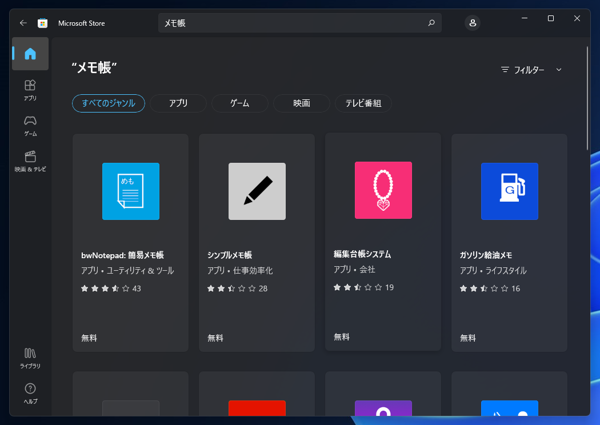The image size is (600, 425).
Task: Click the bwNotepad blue memo app icon
Action: pyautogui.click(x=131, y=191)
